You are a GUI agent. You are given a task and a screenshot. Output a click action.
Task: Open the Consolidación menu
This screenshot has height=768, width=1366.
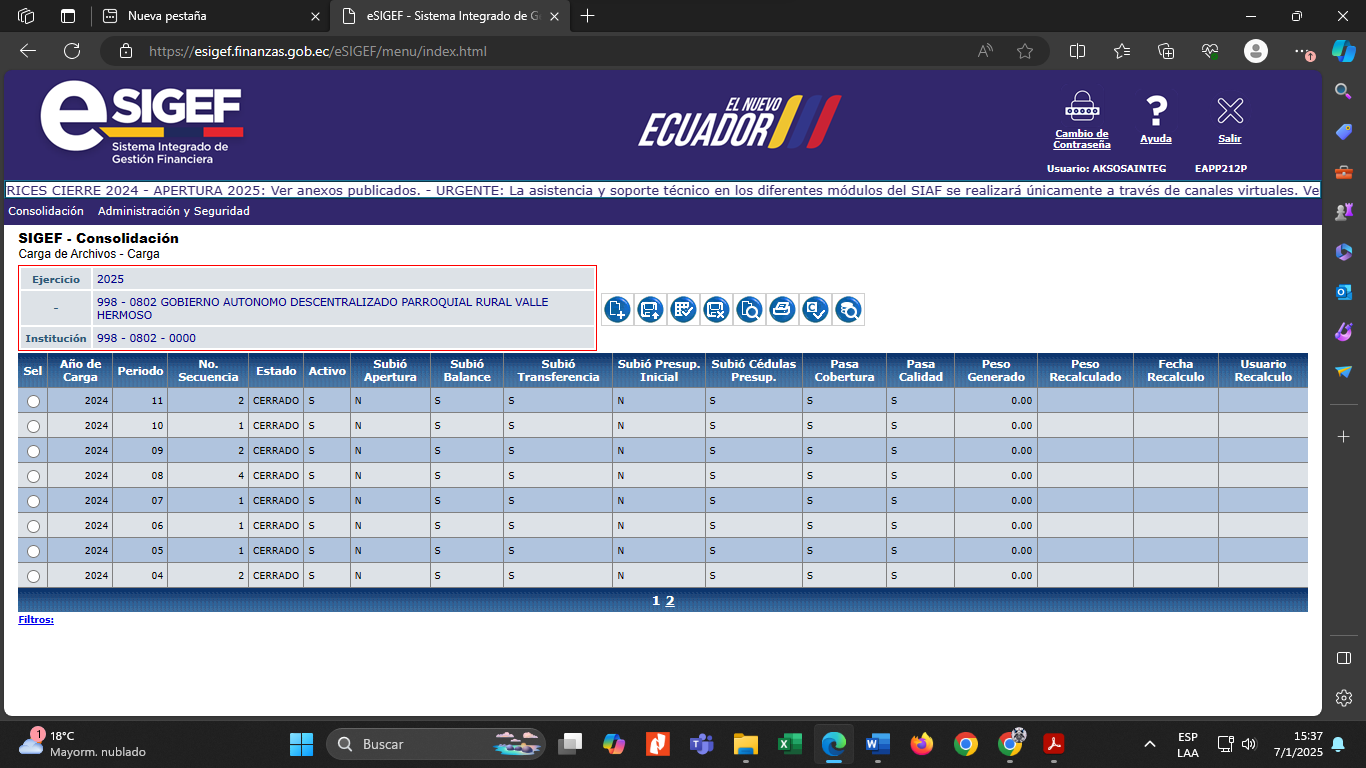click(x=46, y=211)
